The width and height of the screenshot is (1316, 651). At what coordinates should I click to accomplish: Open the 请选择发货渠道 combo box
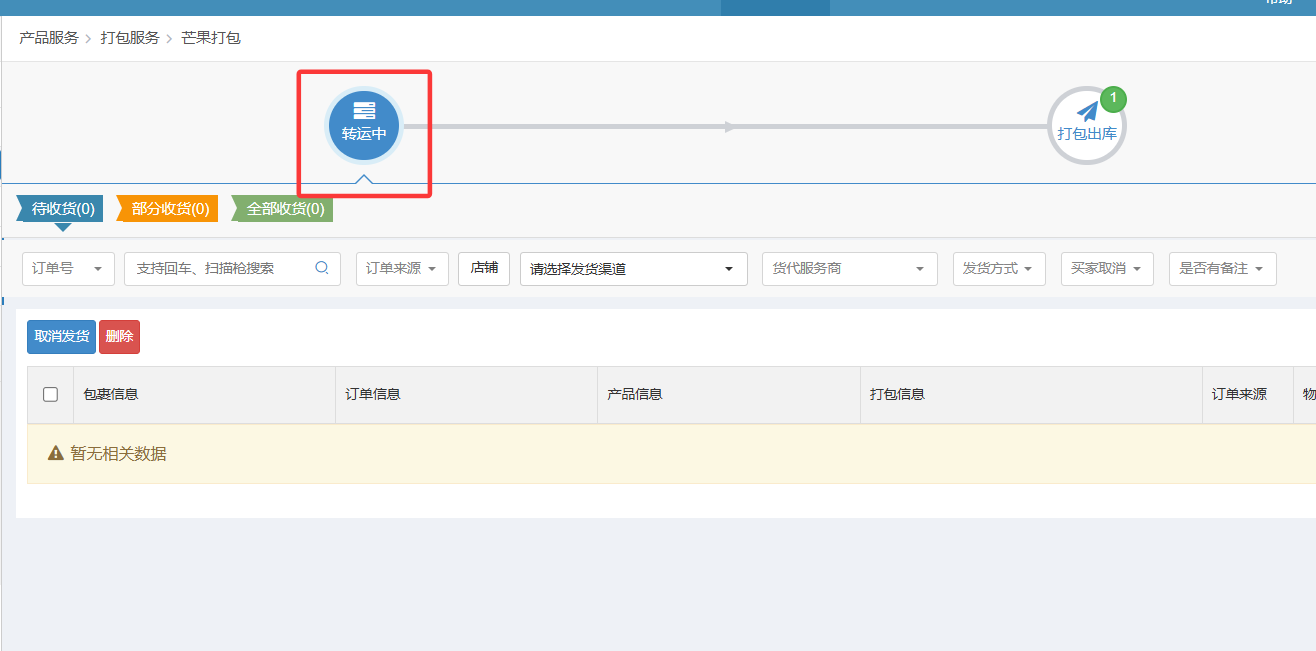(x=633, y=269)
